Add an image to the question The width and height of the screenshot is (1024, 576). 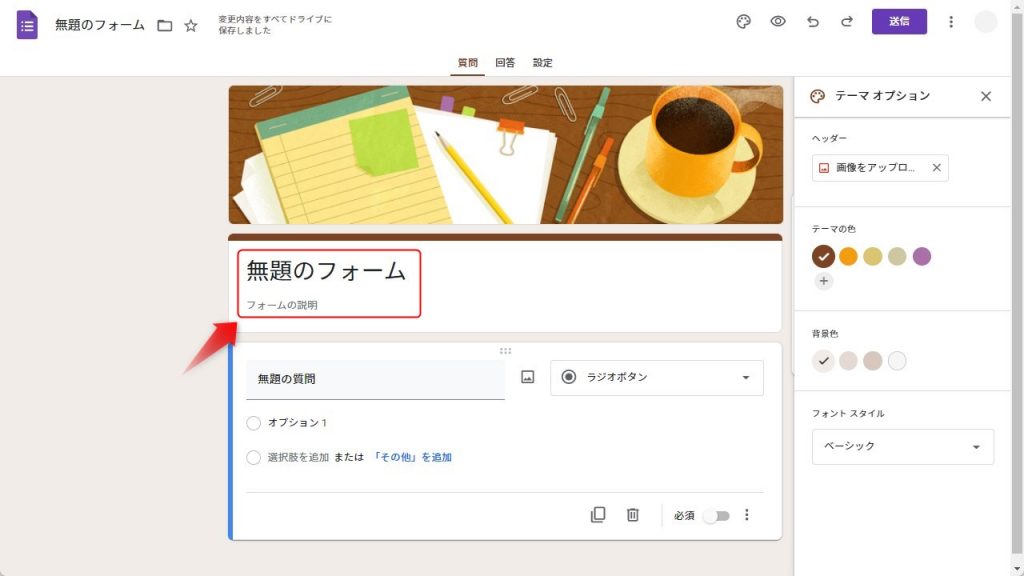click(x=528, y=377)
